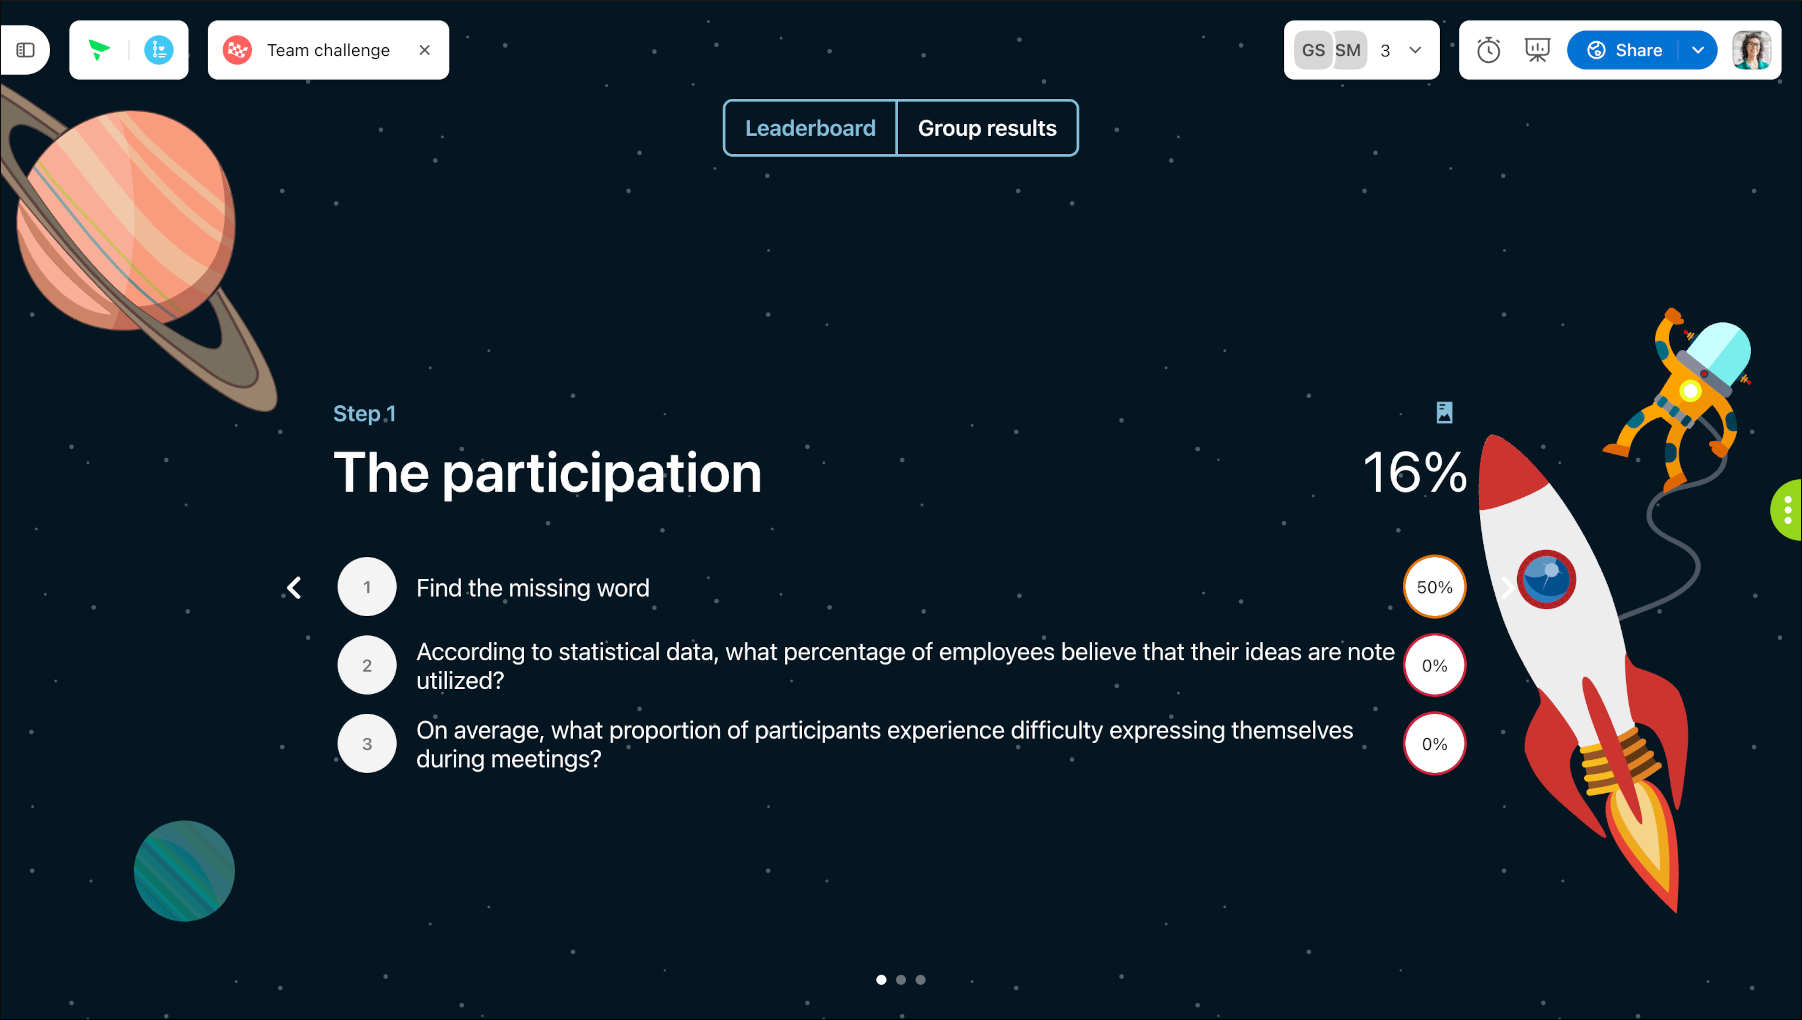Viewport: 1802px width, 1020px height.
Task: Go to previous step arrow
Action: coord(294,588)
